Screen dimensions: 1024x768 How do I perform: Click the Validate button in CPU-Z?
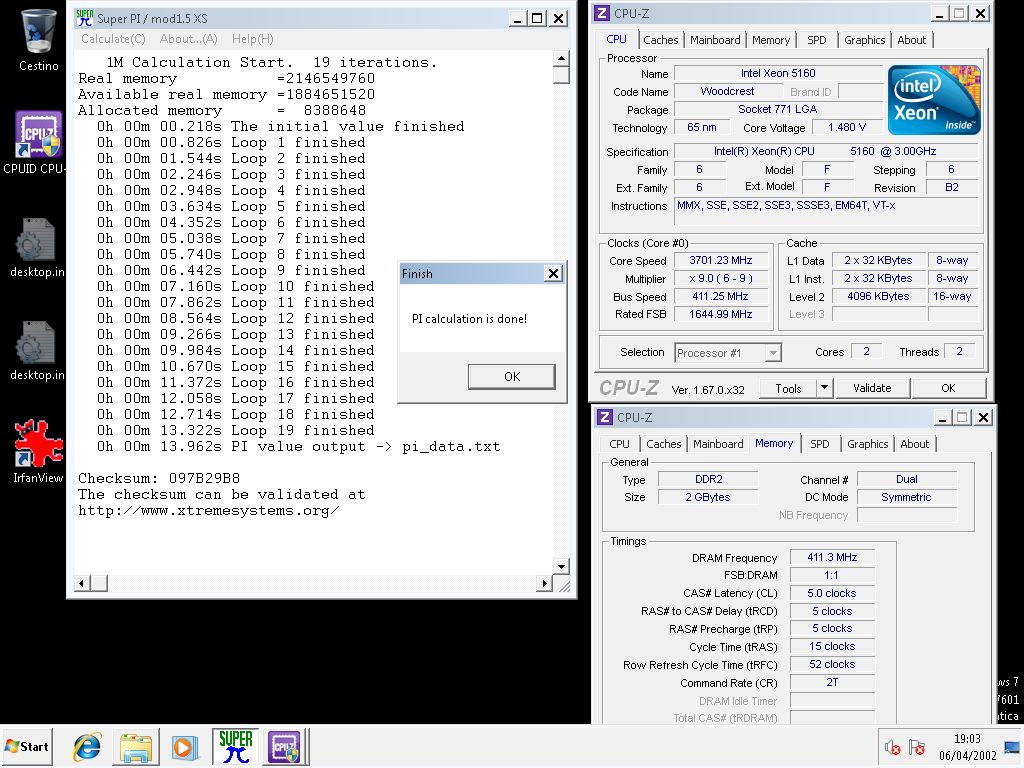(x=872, y=389)
